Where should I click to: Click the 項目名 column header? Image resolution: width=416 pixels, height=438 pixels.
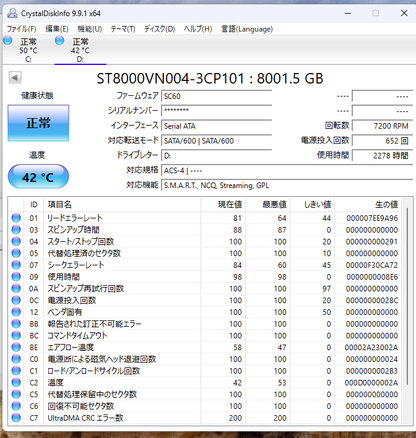click(x=122, y=204)
